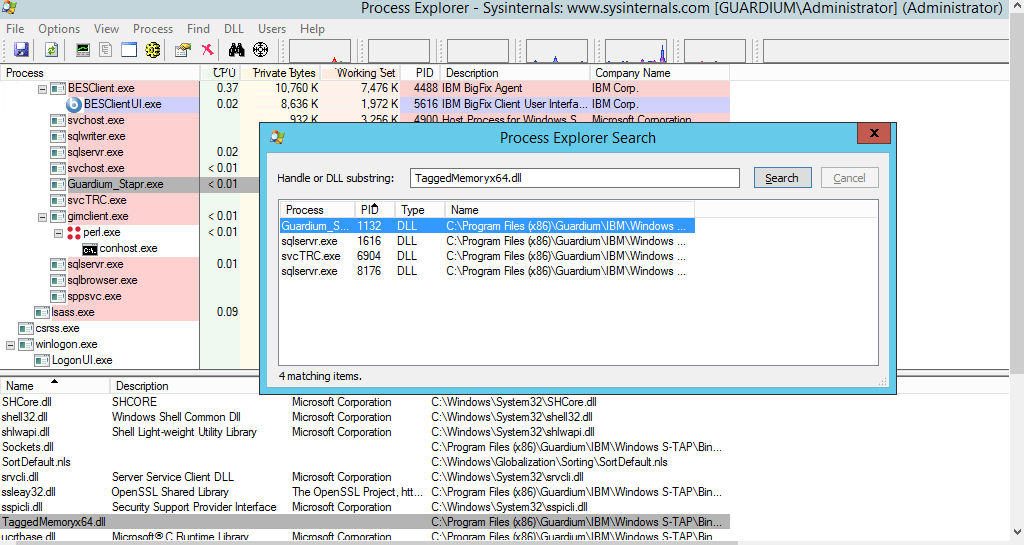Image resolution: width=1024 pixels, height=545 pixels.
Task: Close the Process Explorer Search dialog
Action: [x=874, y=133]
